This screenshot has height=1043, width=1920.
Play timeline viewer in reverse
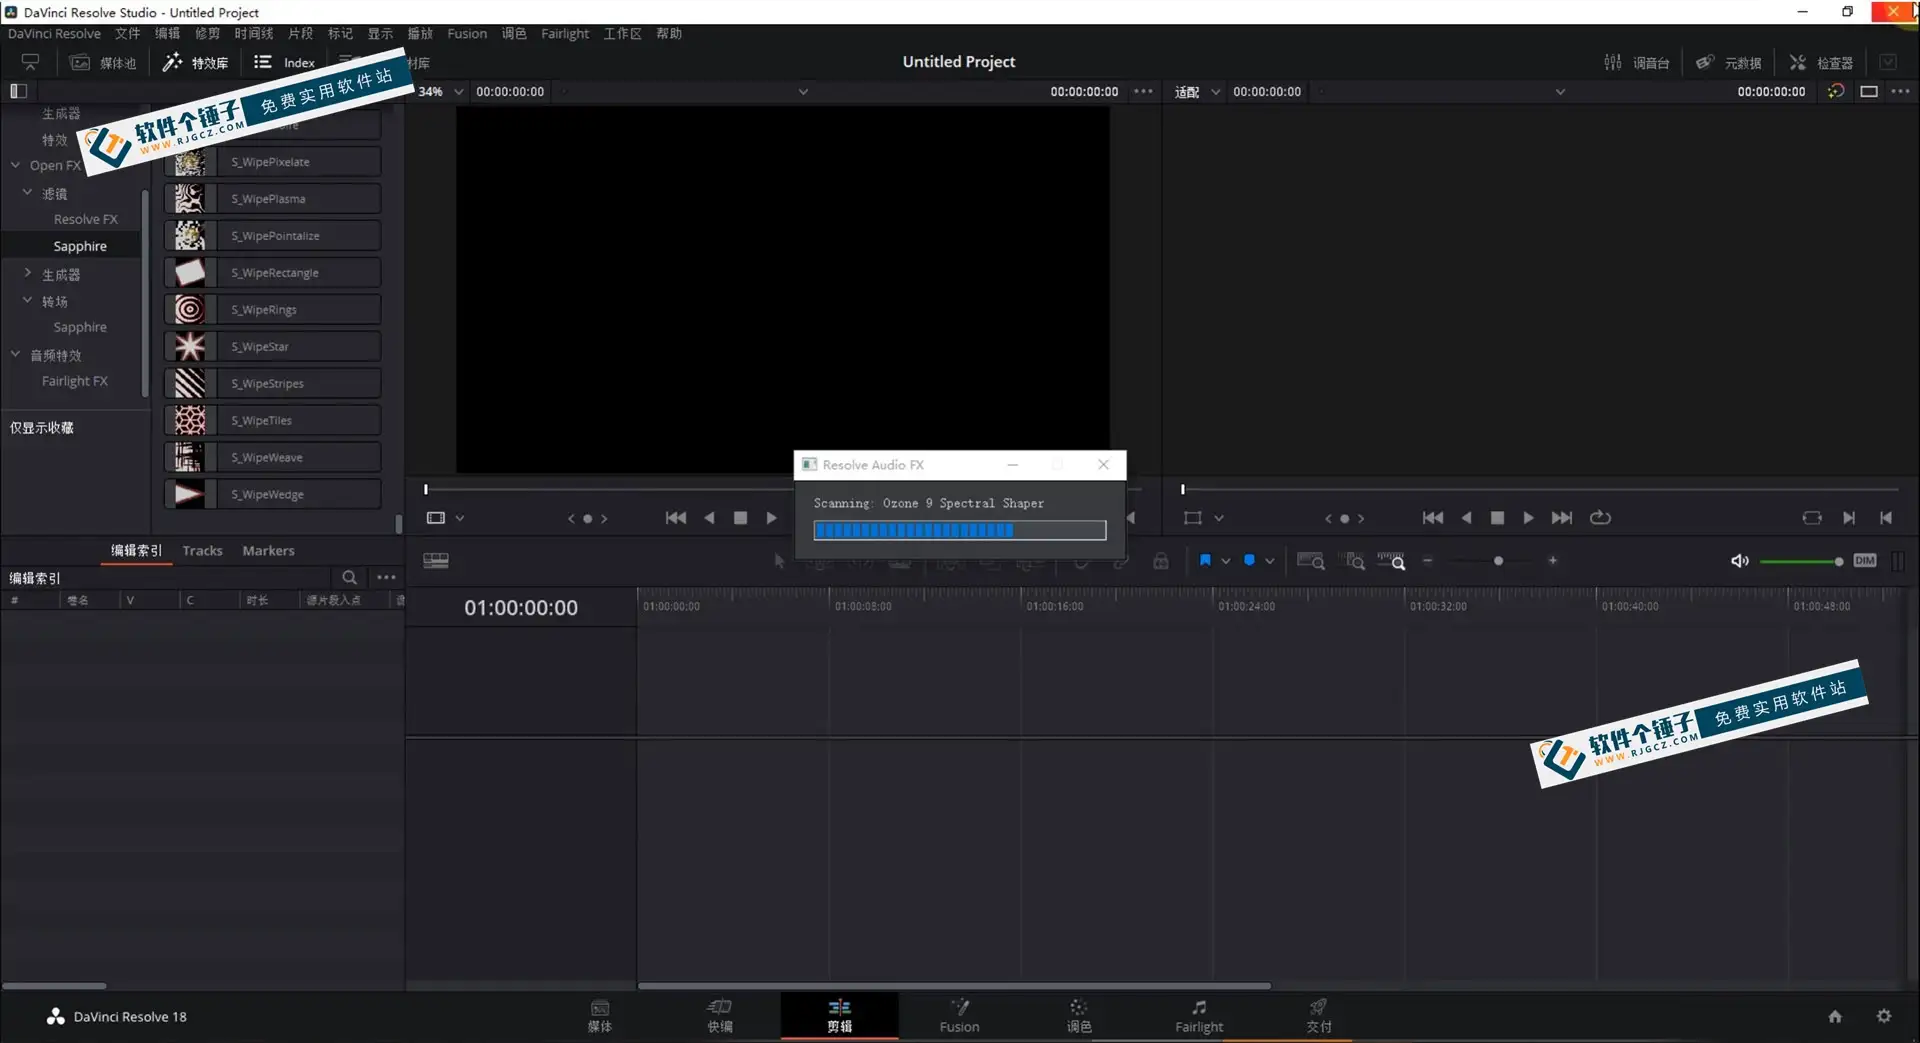click(1466, 518)
